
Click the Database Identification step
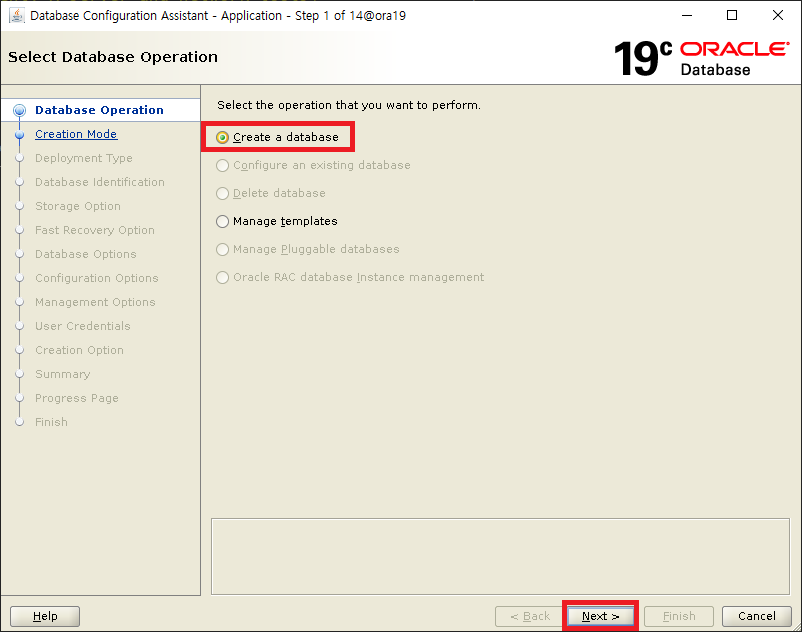100,182
